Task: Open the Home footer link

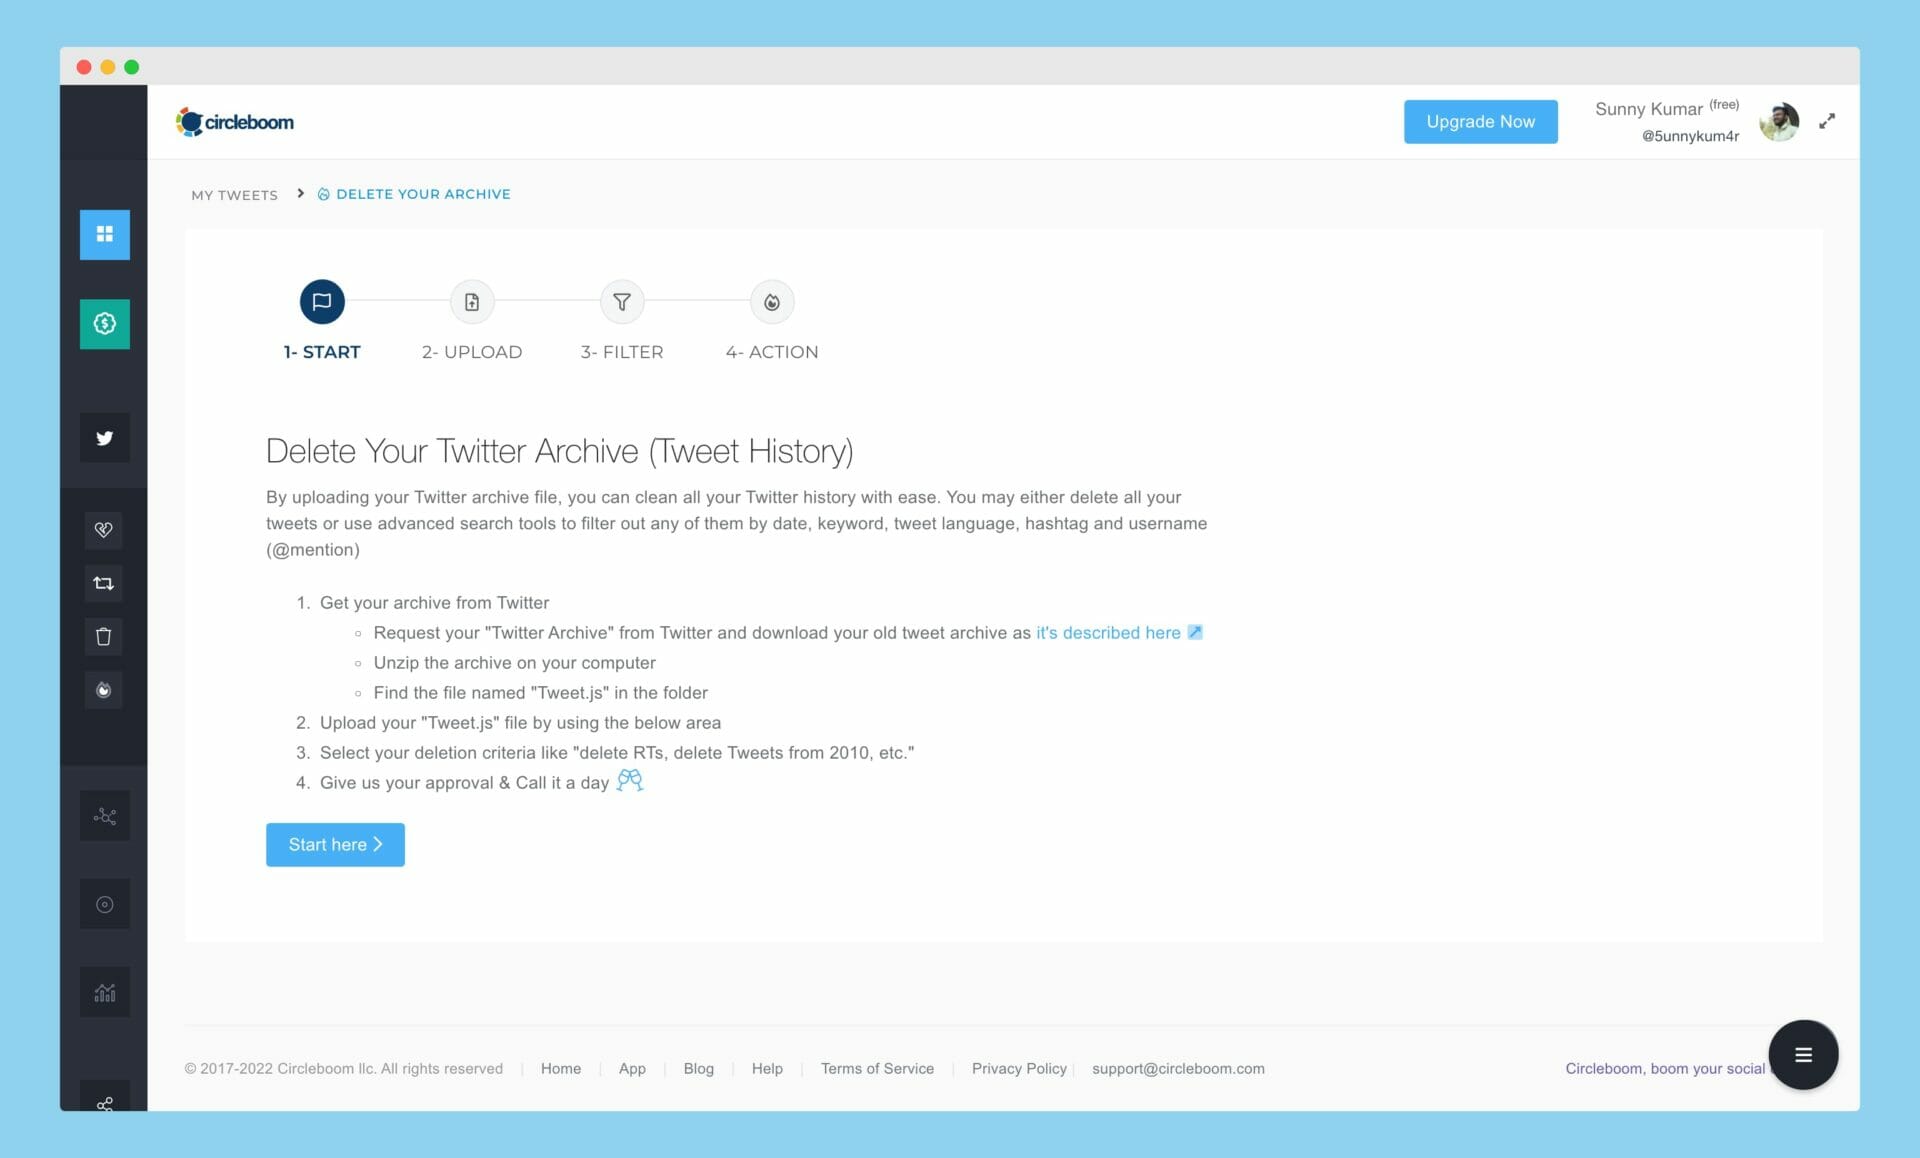Action: pyautogui.click(x=561, y=1068)
